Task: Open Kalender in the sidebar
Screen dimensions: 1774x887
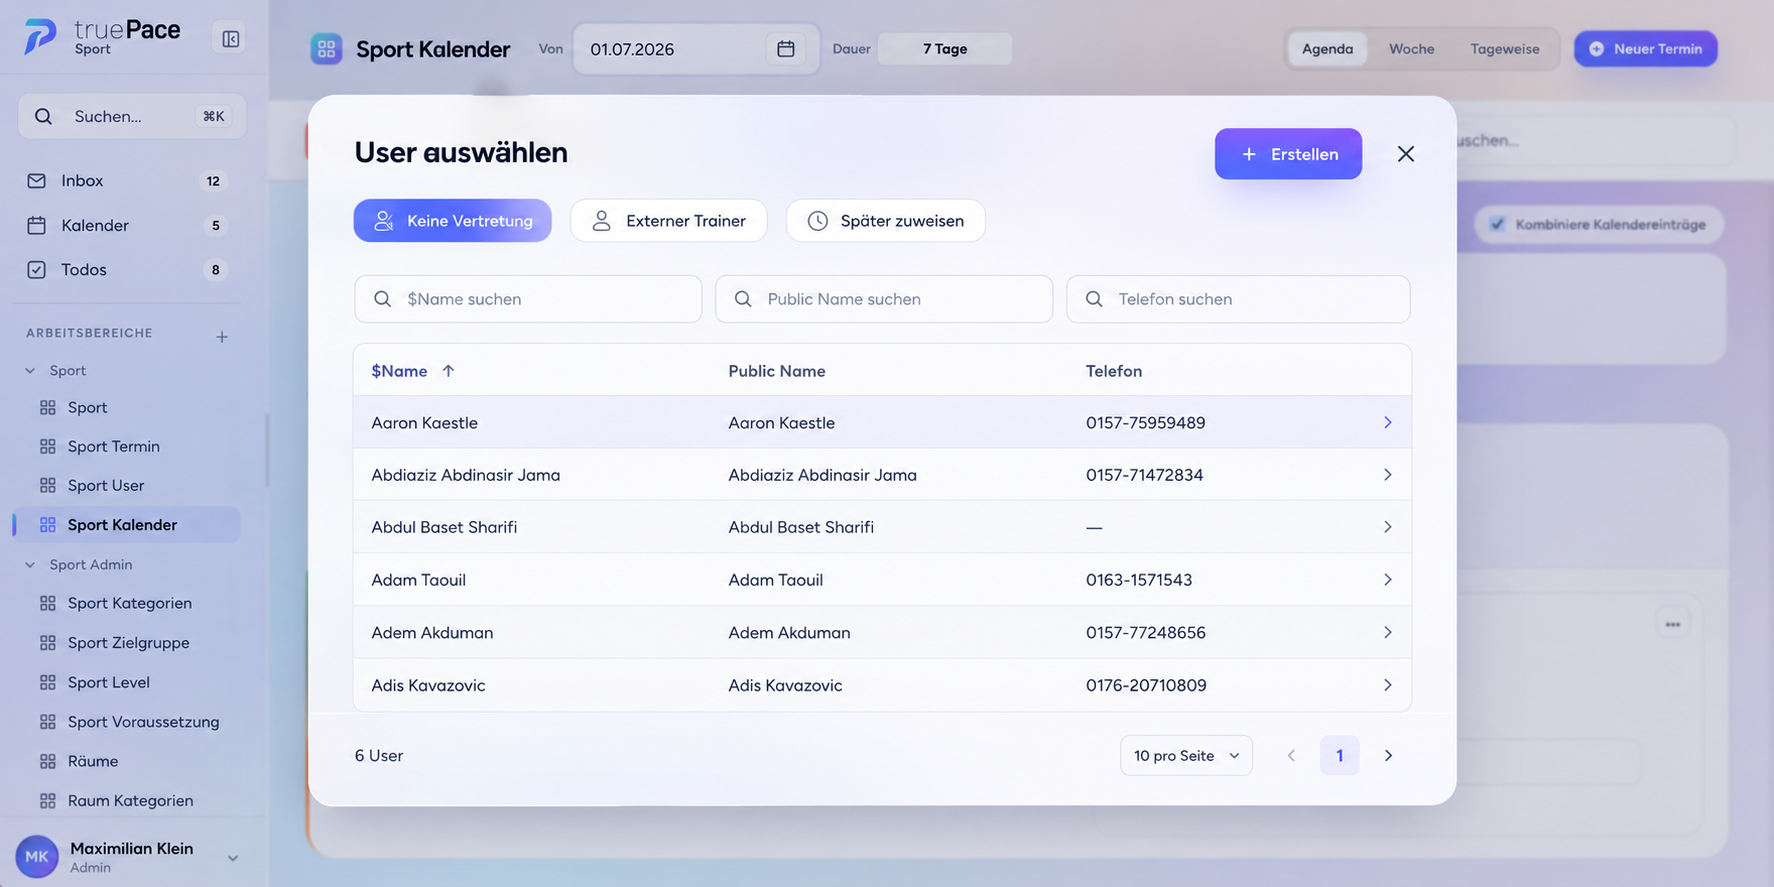Action: [x=127, y=225]
